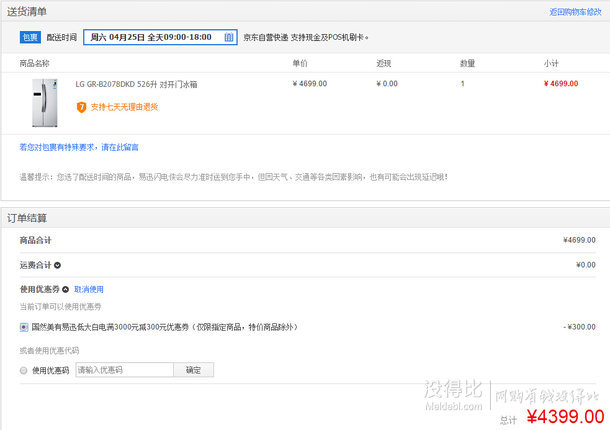This screenshot has height=430, width=610.
Task: Click the red ¥4699.00 subtotal price
Action: tap(560, 84)
